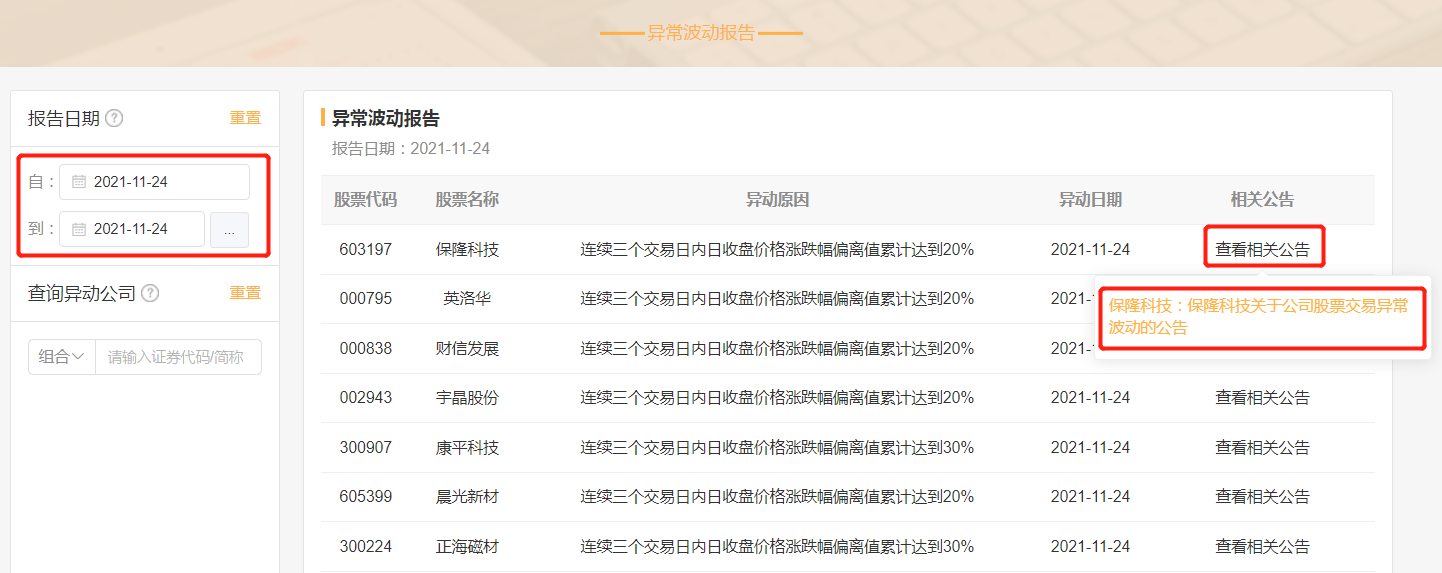Click the calendar icon in the 到 date field

pos(79,229)
